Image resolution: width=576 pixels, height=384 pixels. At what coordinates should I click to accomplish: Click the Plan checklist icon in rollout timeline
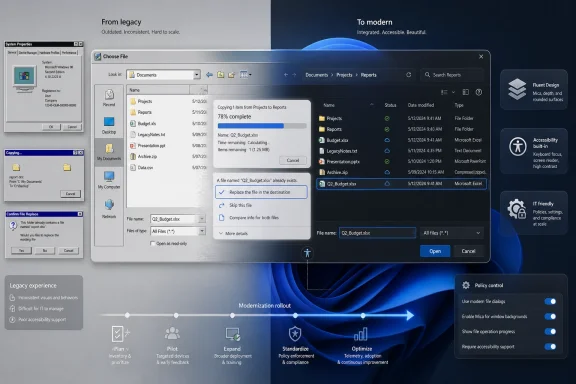119,334
